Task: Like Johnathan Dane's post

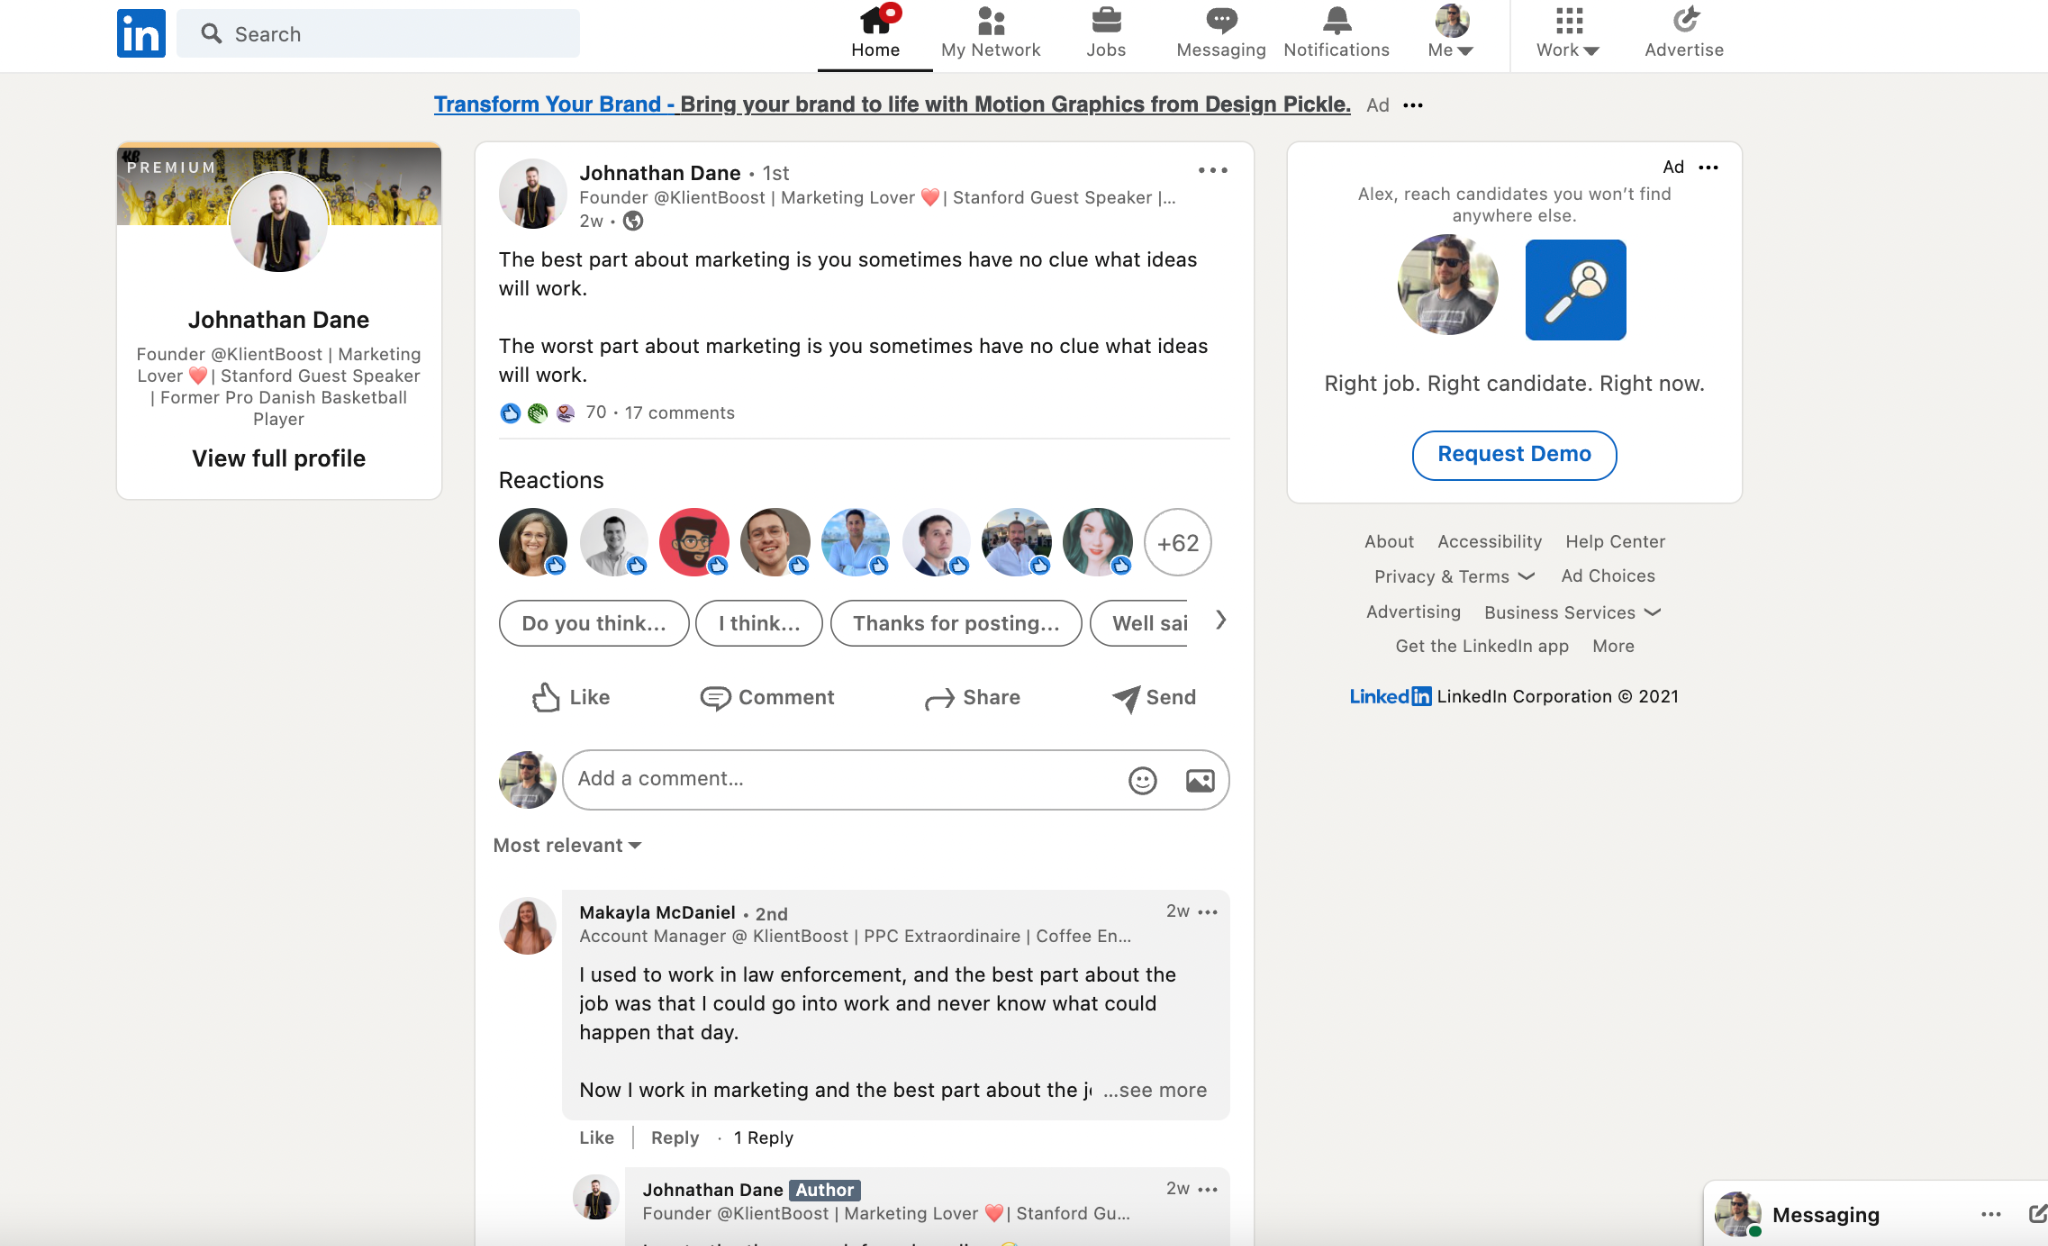Action: pos(571,697)
